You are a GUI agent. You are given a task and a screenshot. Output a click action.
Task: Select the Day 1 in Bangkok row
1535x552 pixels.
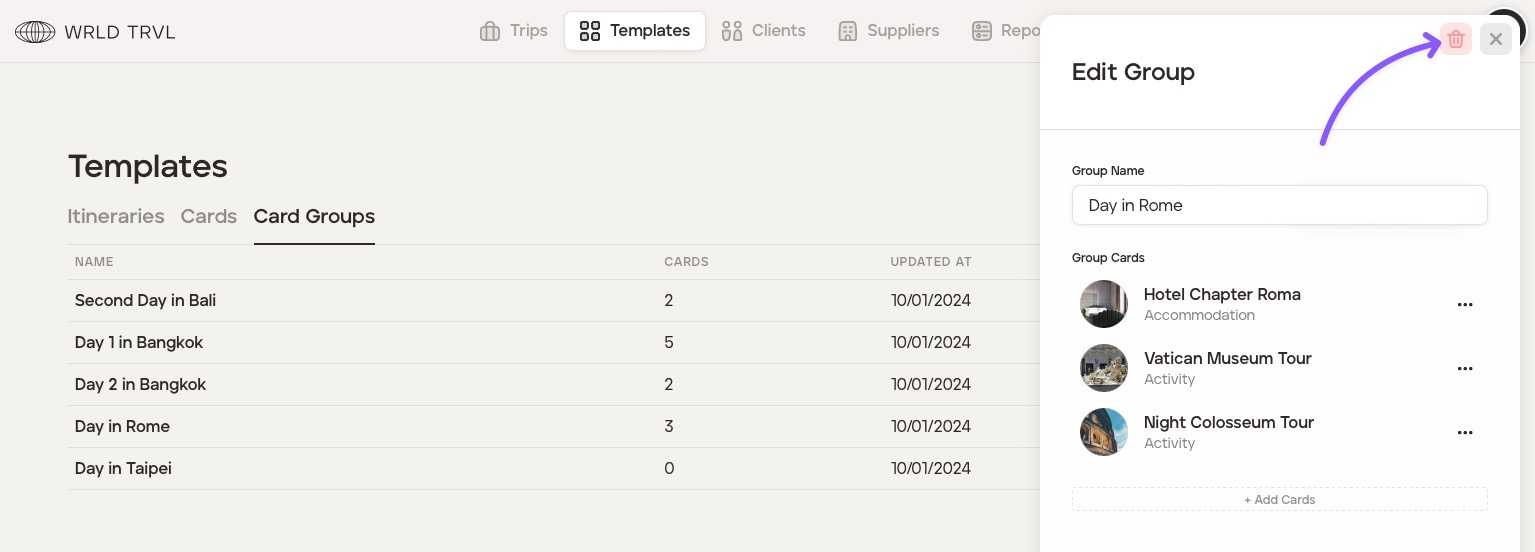(139, 342)
